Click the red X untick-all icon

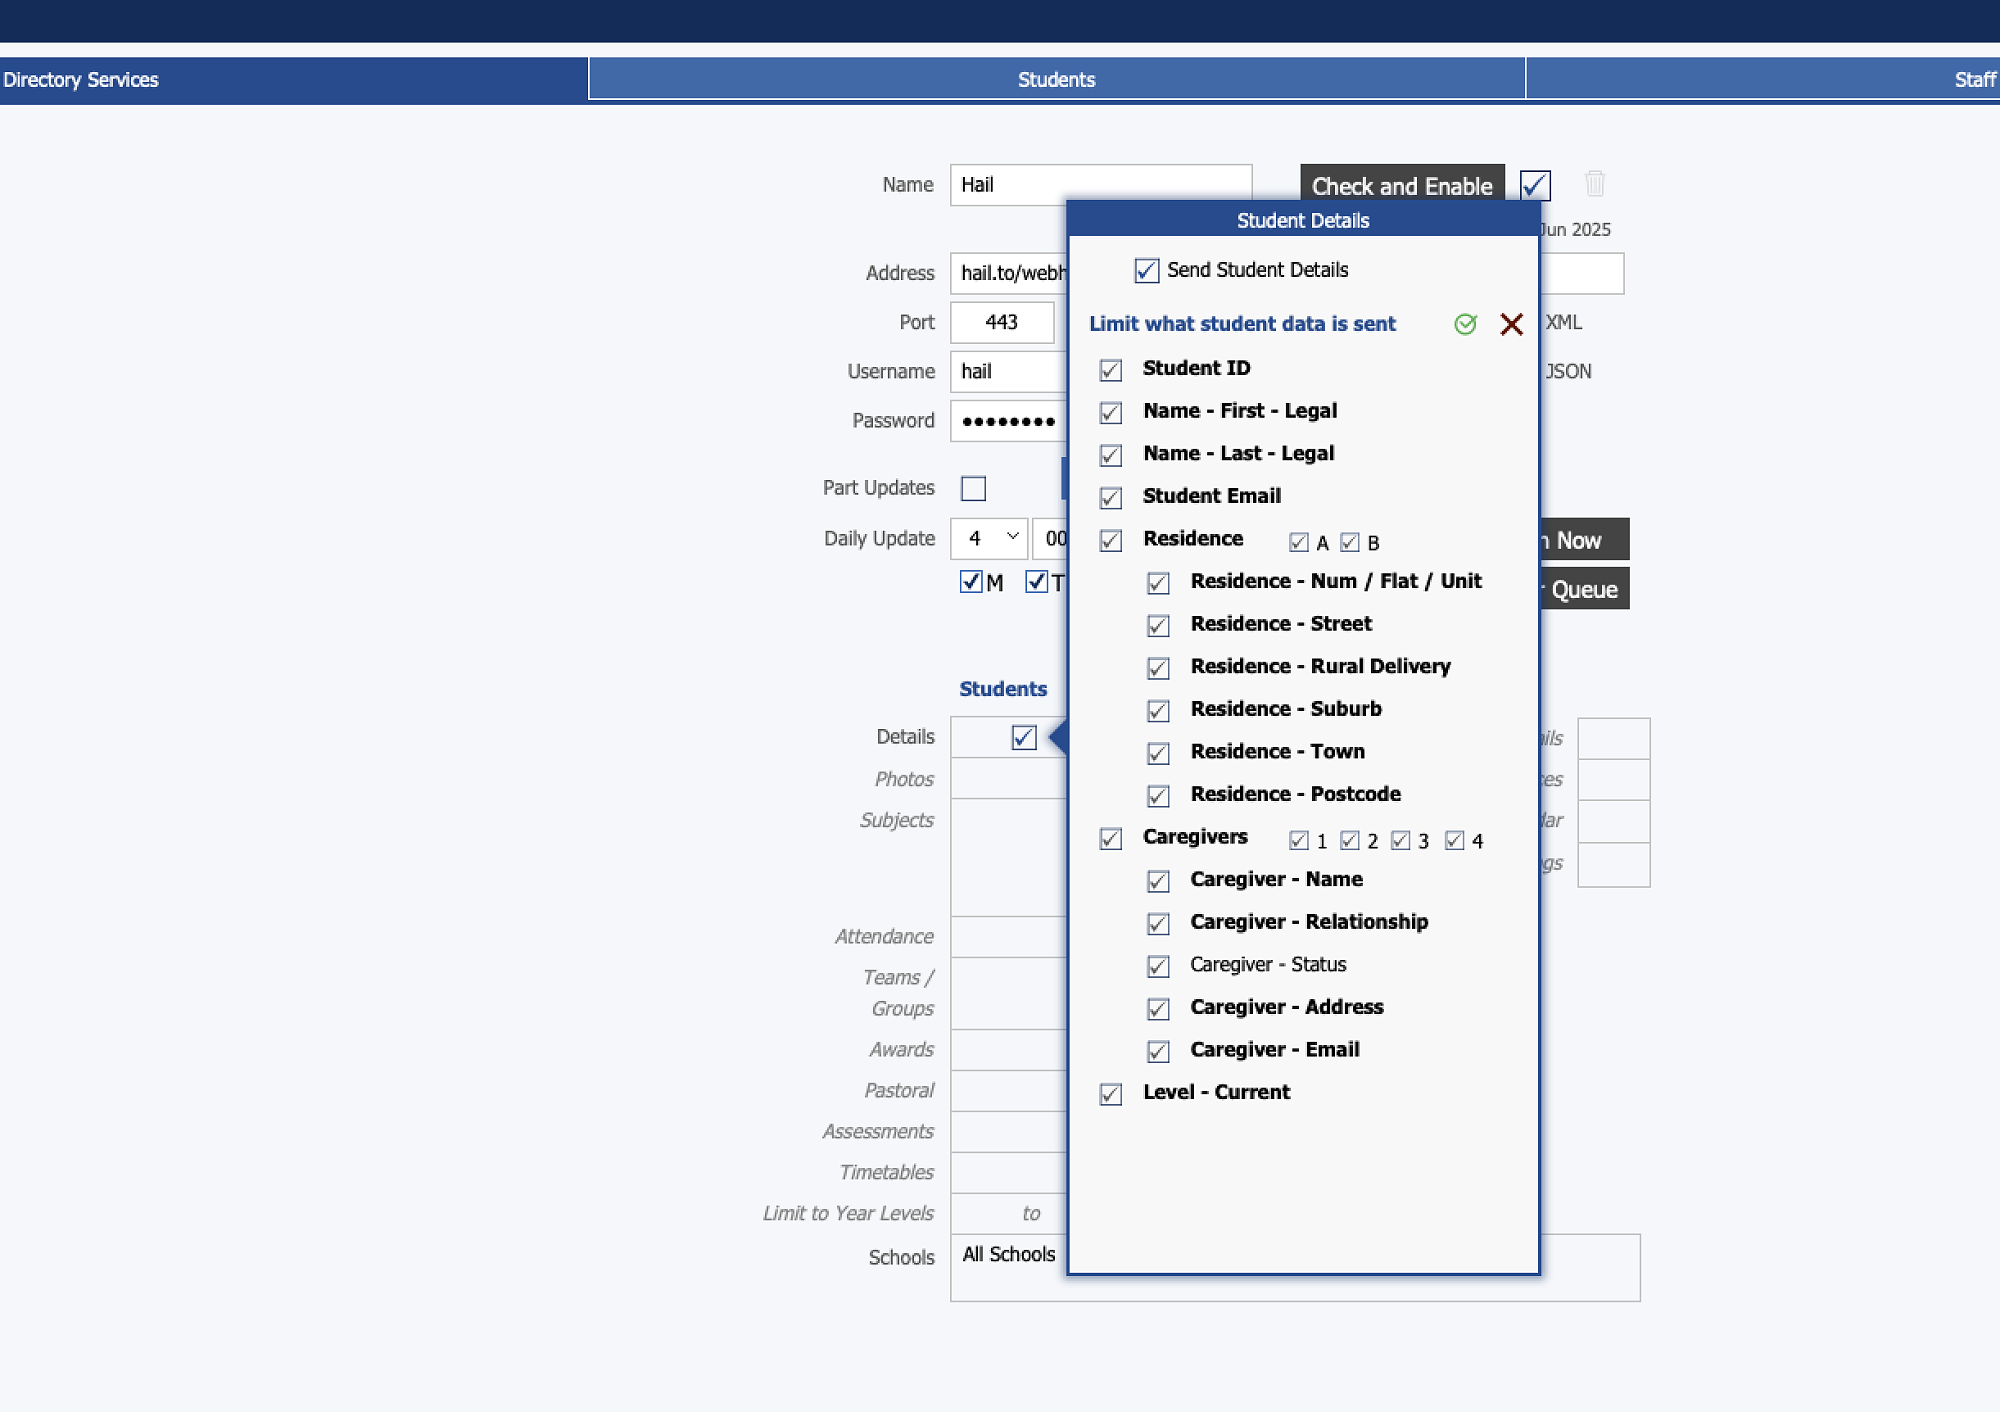pos(1511,324)
